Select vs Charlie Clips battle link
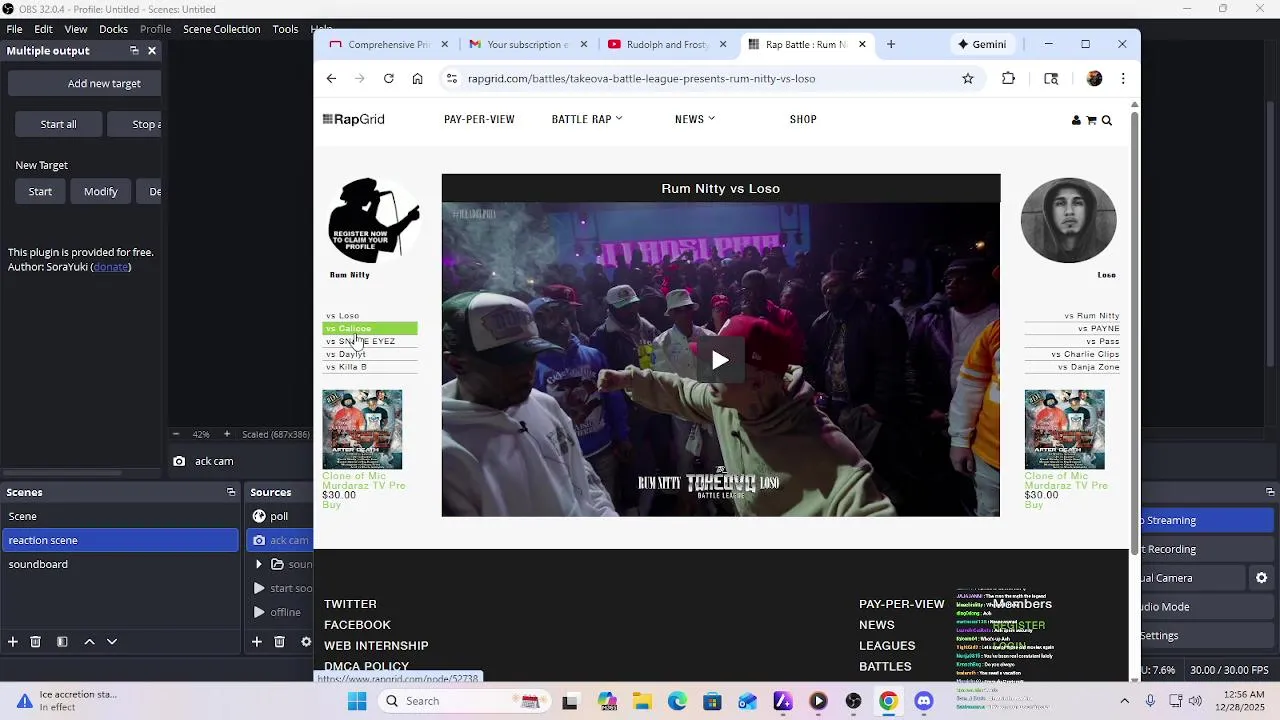Image resolution: width=1280 pixels, height=720 pixels. (x=1085, y=354)
